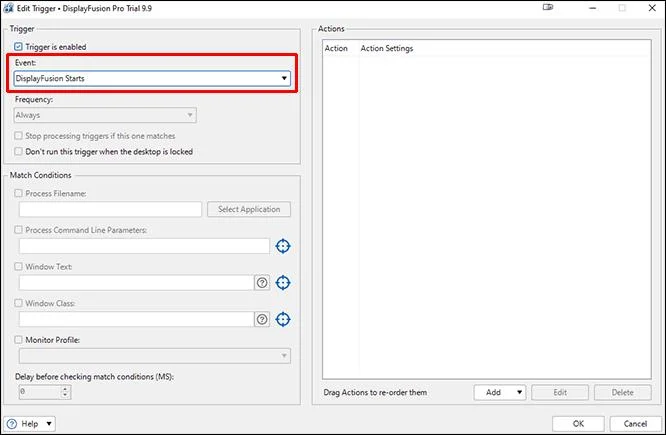Toggle Stop processing triggers if this one matches
The width and height of the screenshot is (666, 435).
(x=18, y=136)
